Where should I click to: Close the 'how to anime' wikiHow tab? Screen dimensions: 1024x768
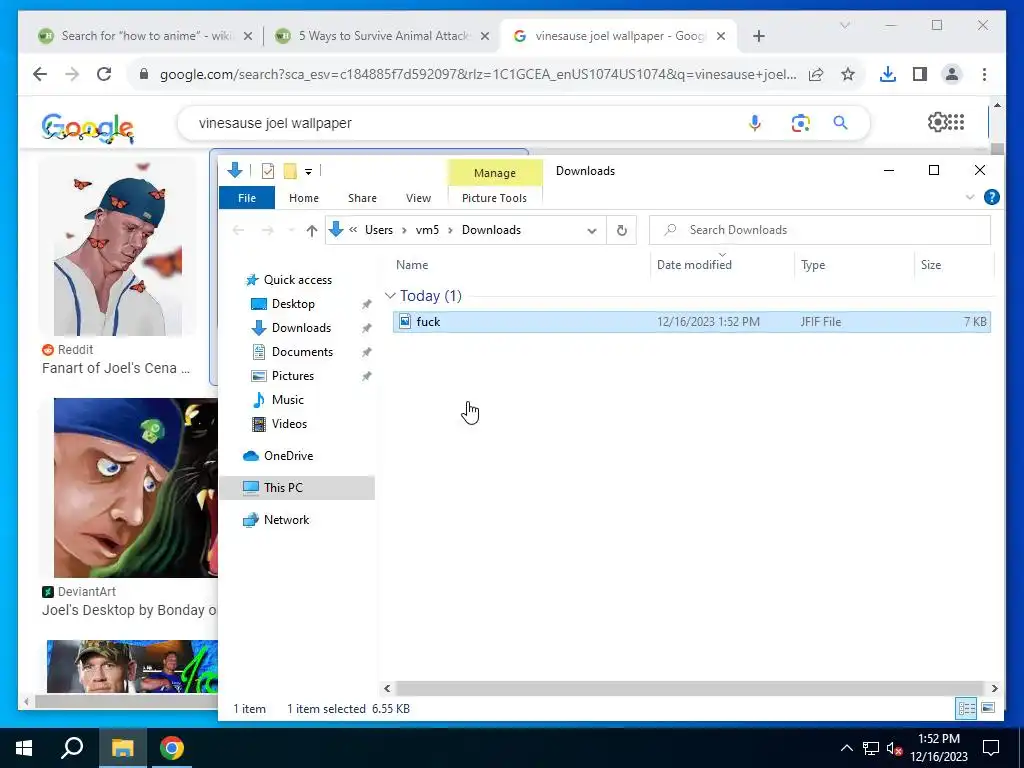248,36
